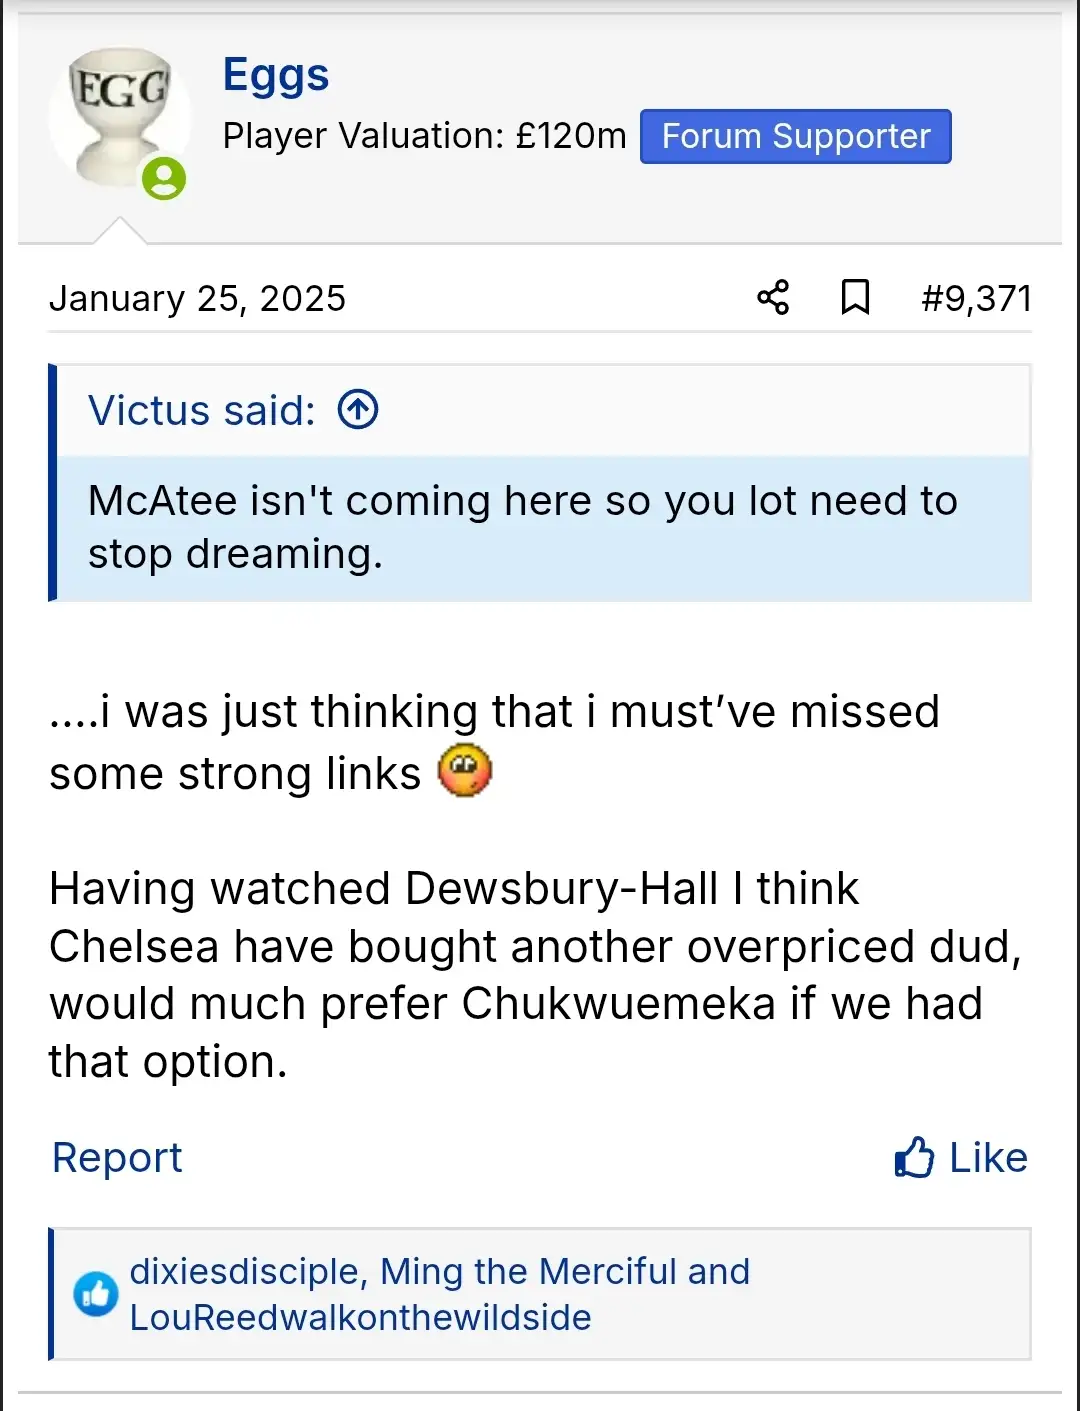
Task: Click the blue reactions like badge
Action: (96, 1295)
